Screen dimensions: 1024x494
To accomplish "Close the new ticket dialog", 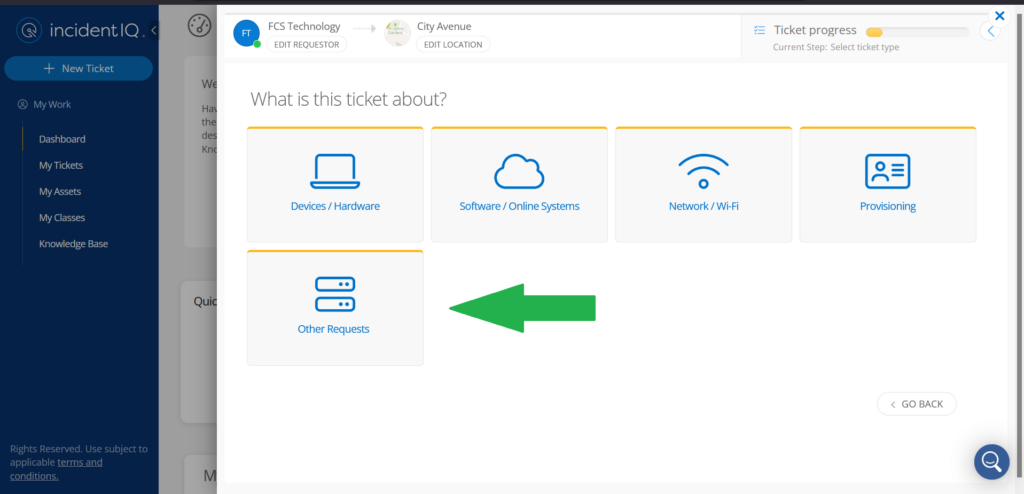I will [x=999, y=16].
